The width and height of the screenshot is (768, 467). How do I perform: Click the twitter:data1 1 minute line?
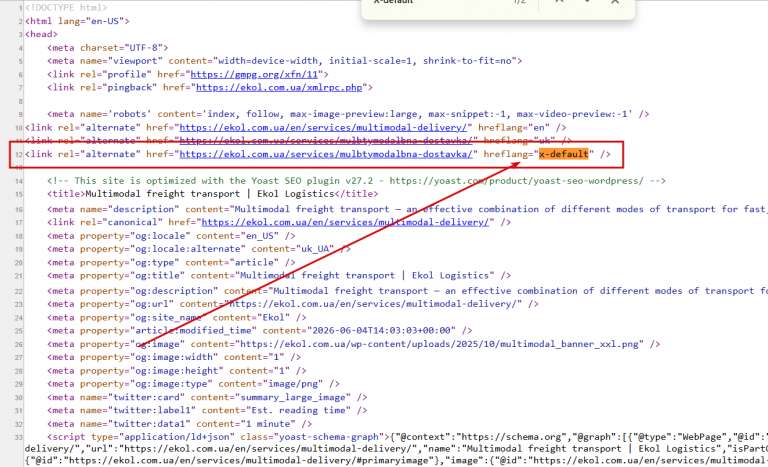coord(180,424)
